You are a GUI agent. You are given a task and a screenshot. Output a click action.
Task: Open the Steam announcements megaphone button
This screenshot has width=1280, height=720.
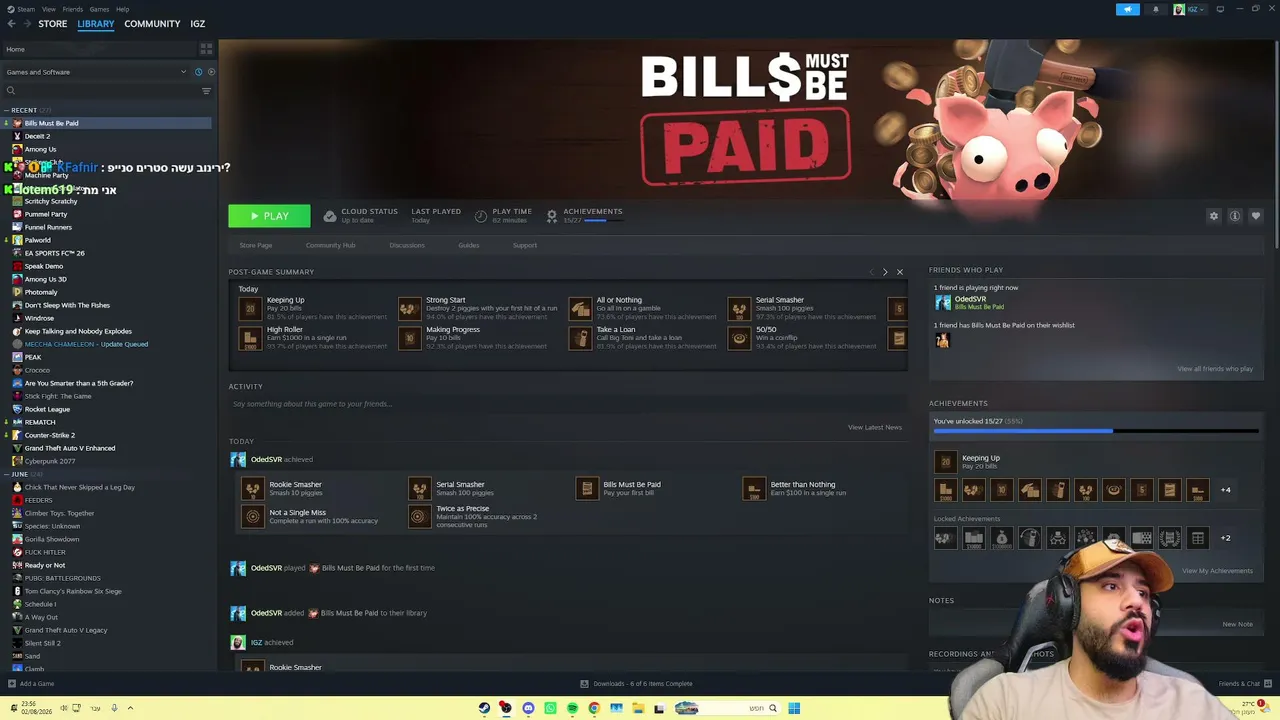1127,9
